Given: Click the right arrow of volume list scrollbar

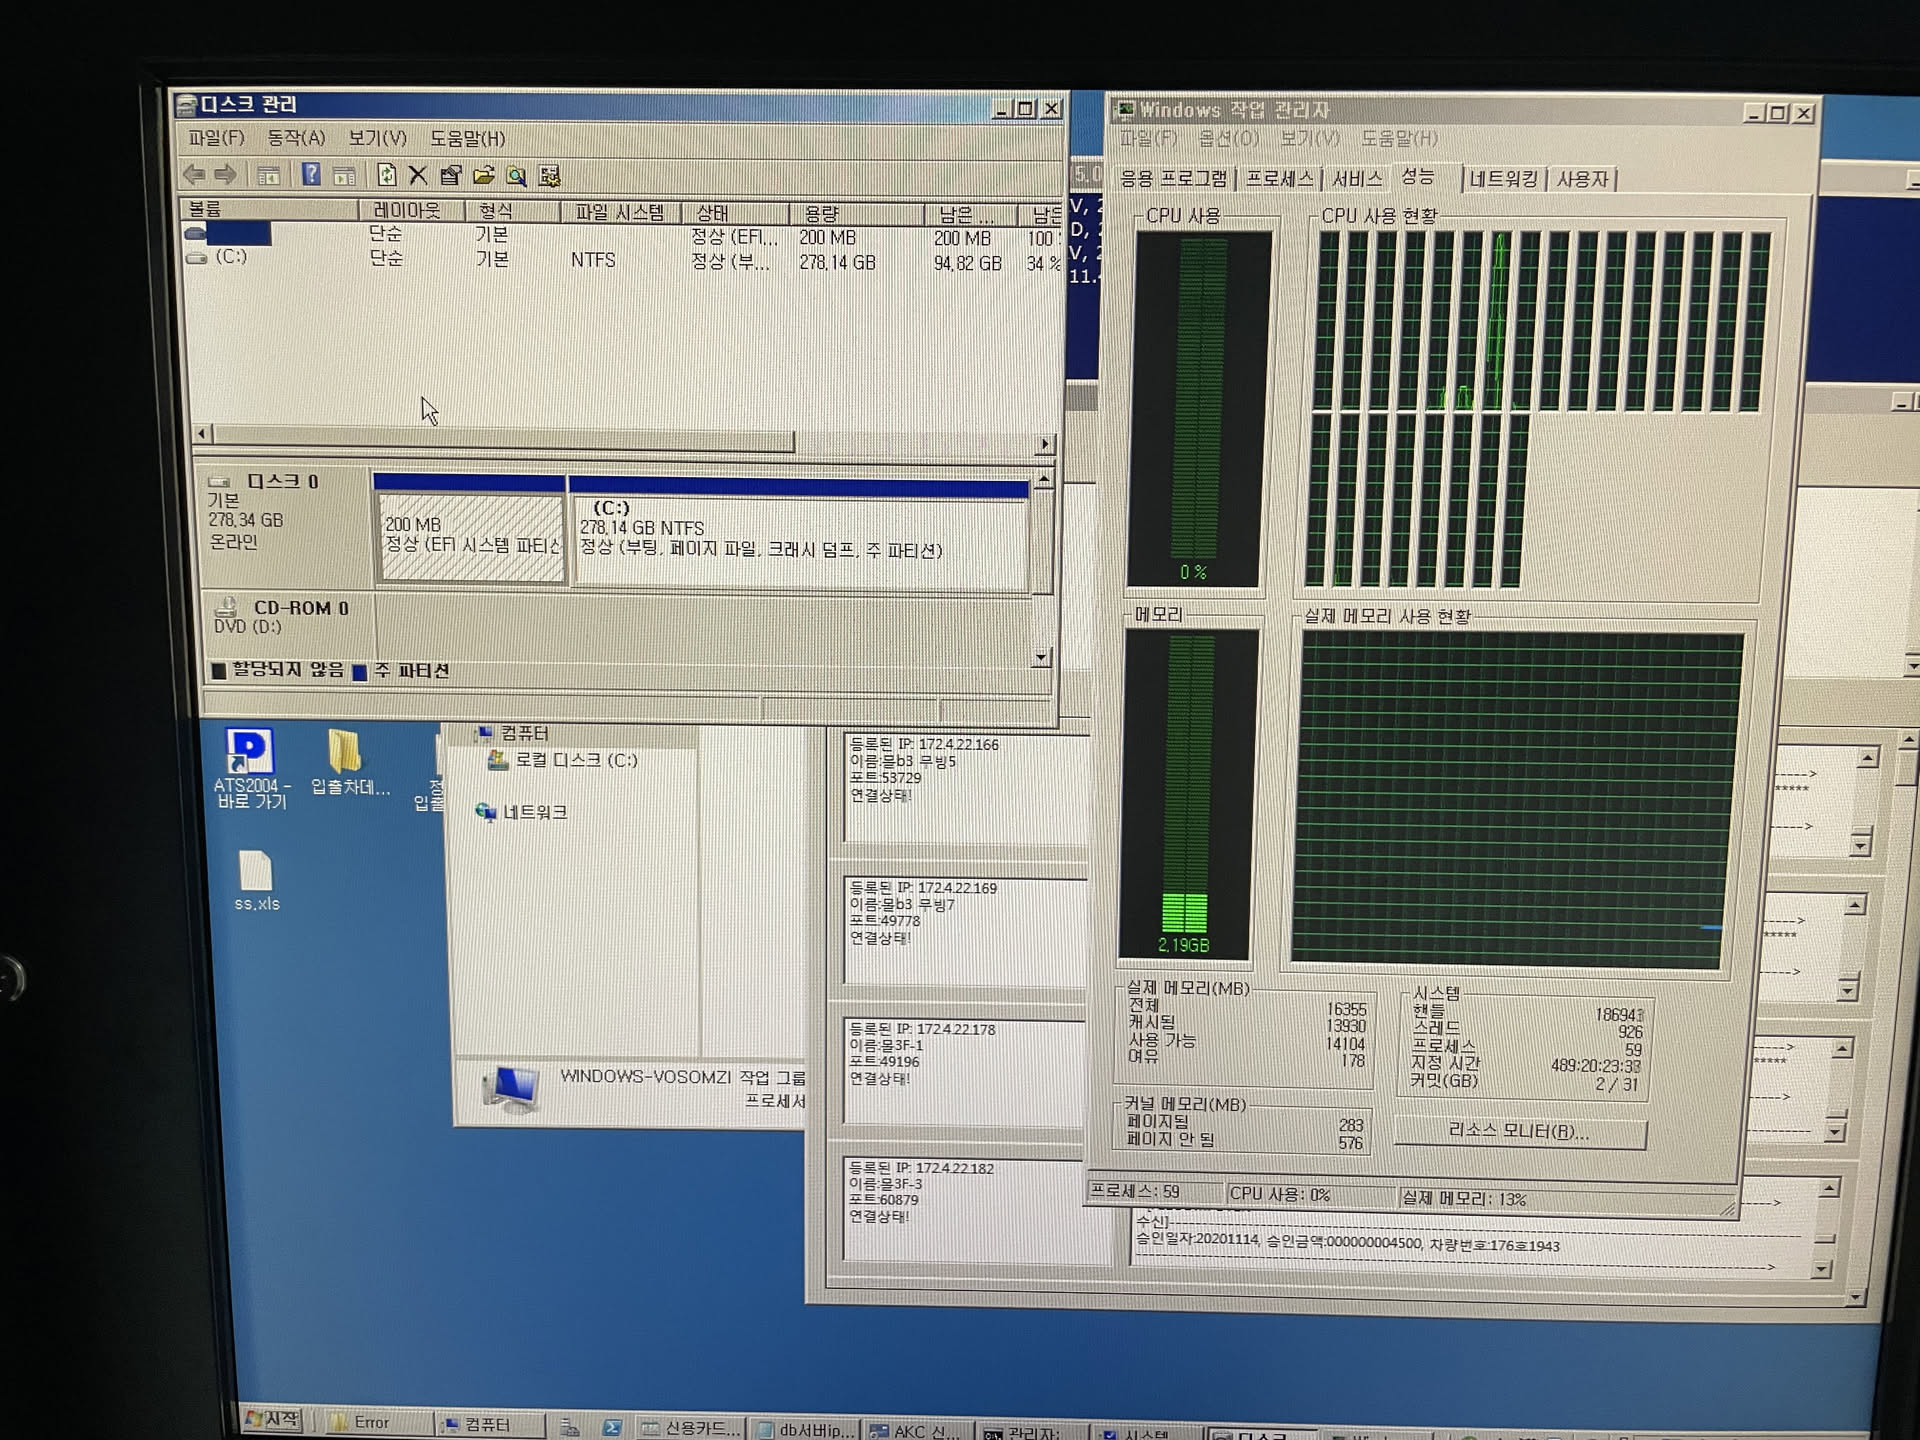Looking at the screenshot, I should [x=1045, y=443].
